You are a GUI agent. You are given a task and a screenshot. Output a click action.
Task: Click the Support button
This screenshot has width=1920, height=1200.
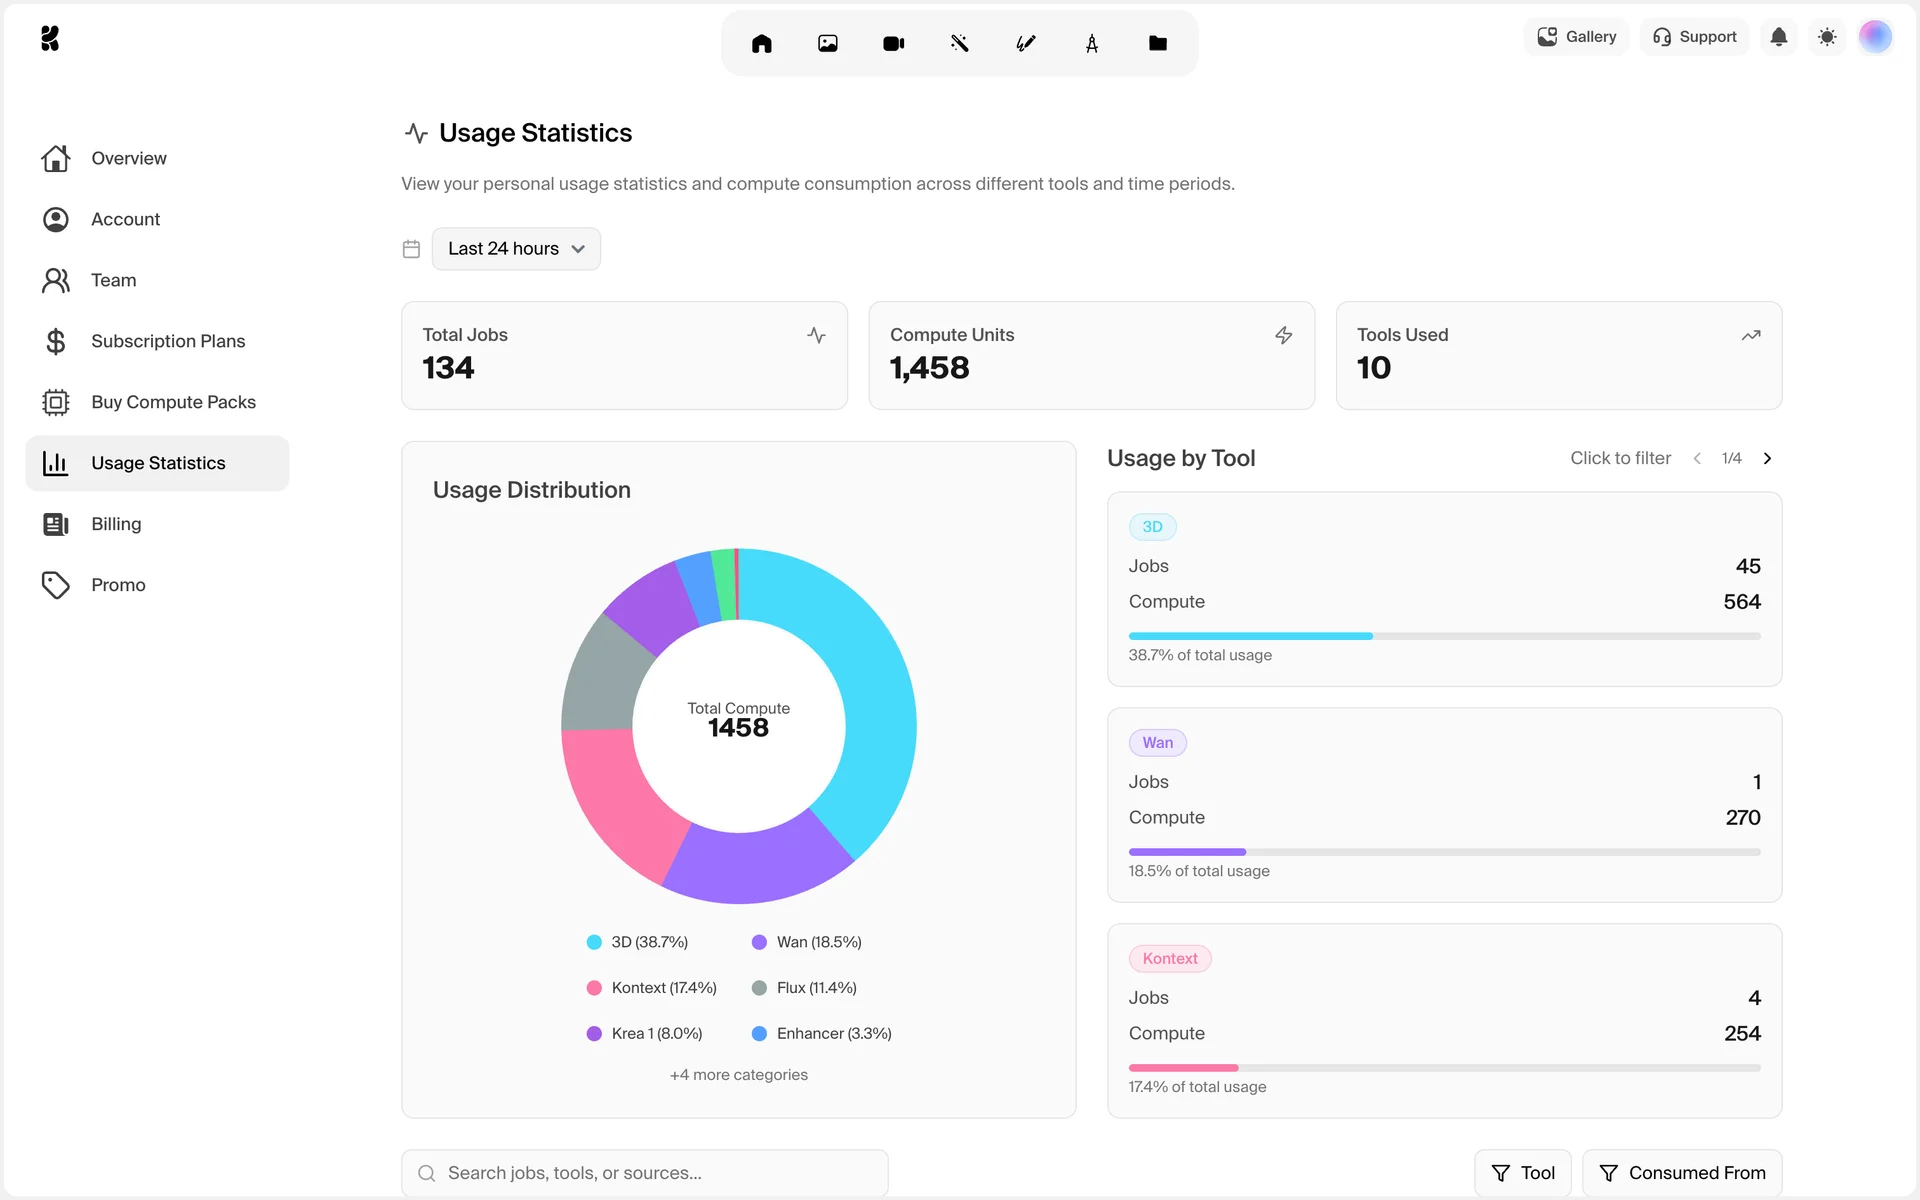click(x=1694, y=37)
